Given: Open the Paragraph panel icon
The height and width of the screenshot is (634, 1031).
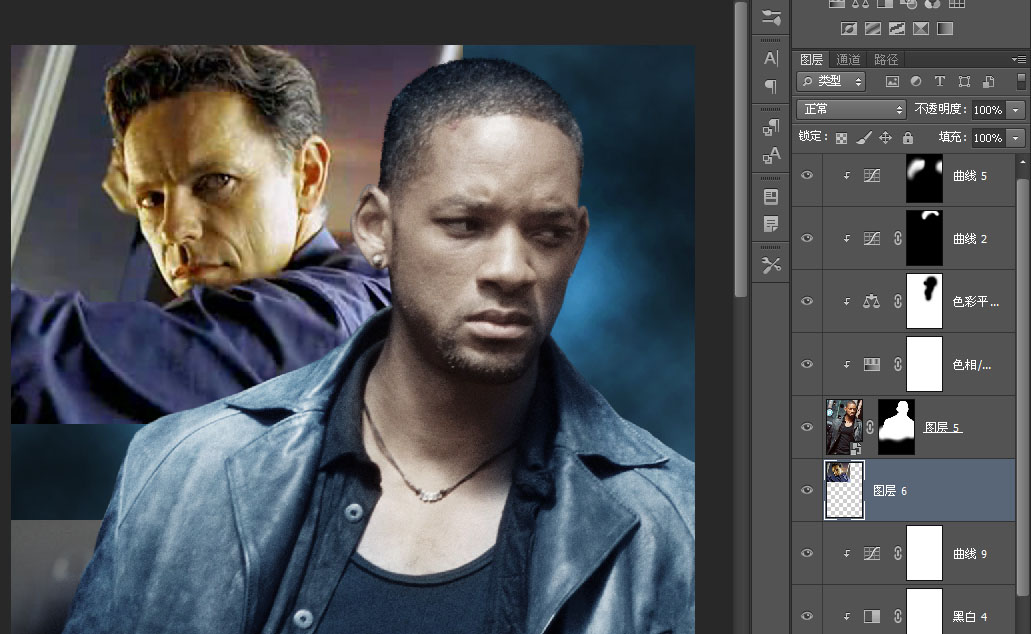Looking at the screenshot, I should coord(771,86).
